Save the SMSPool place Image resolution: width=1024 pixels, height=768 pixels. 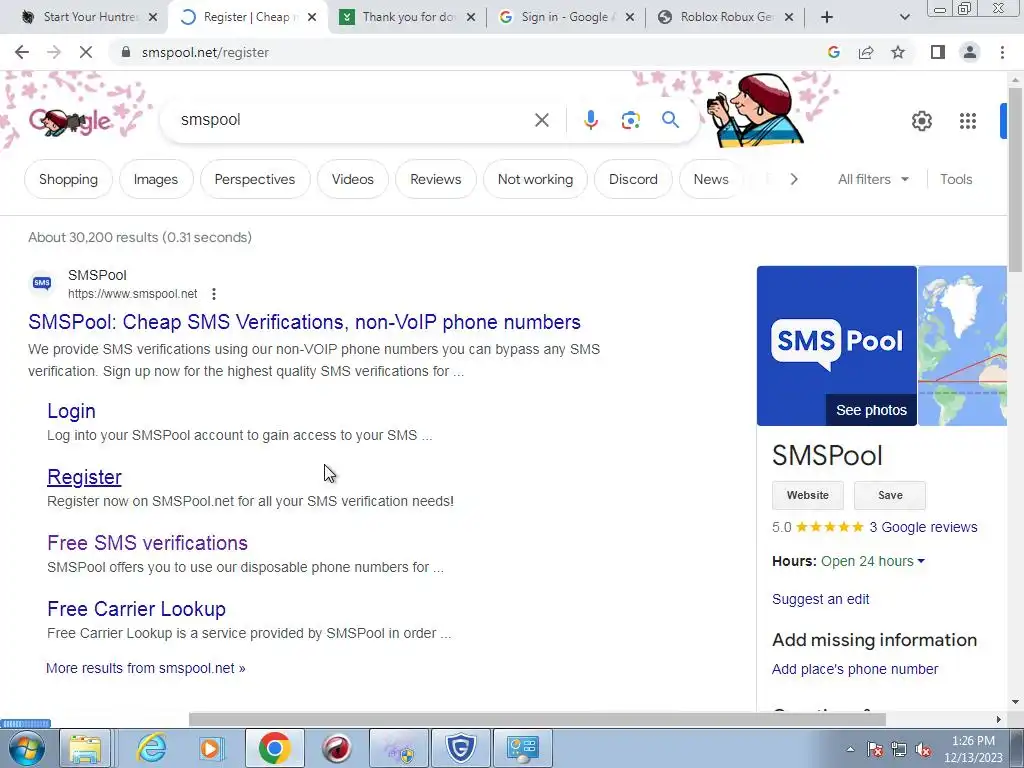889,495
